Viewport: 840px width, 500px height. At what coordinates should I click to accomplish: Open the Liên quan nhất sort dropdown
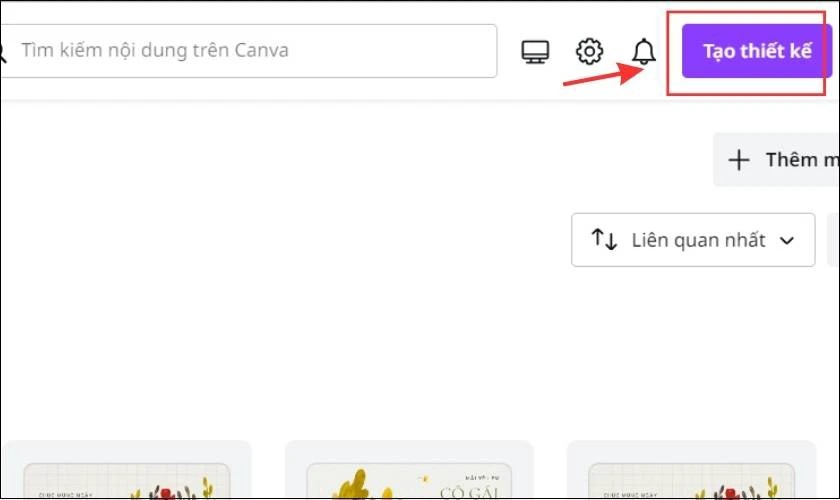693,240
